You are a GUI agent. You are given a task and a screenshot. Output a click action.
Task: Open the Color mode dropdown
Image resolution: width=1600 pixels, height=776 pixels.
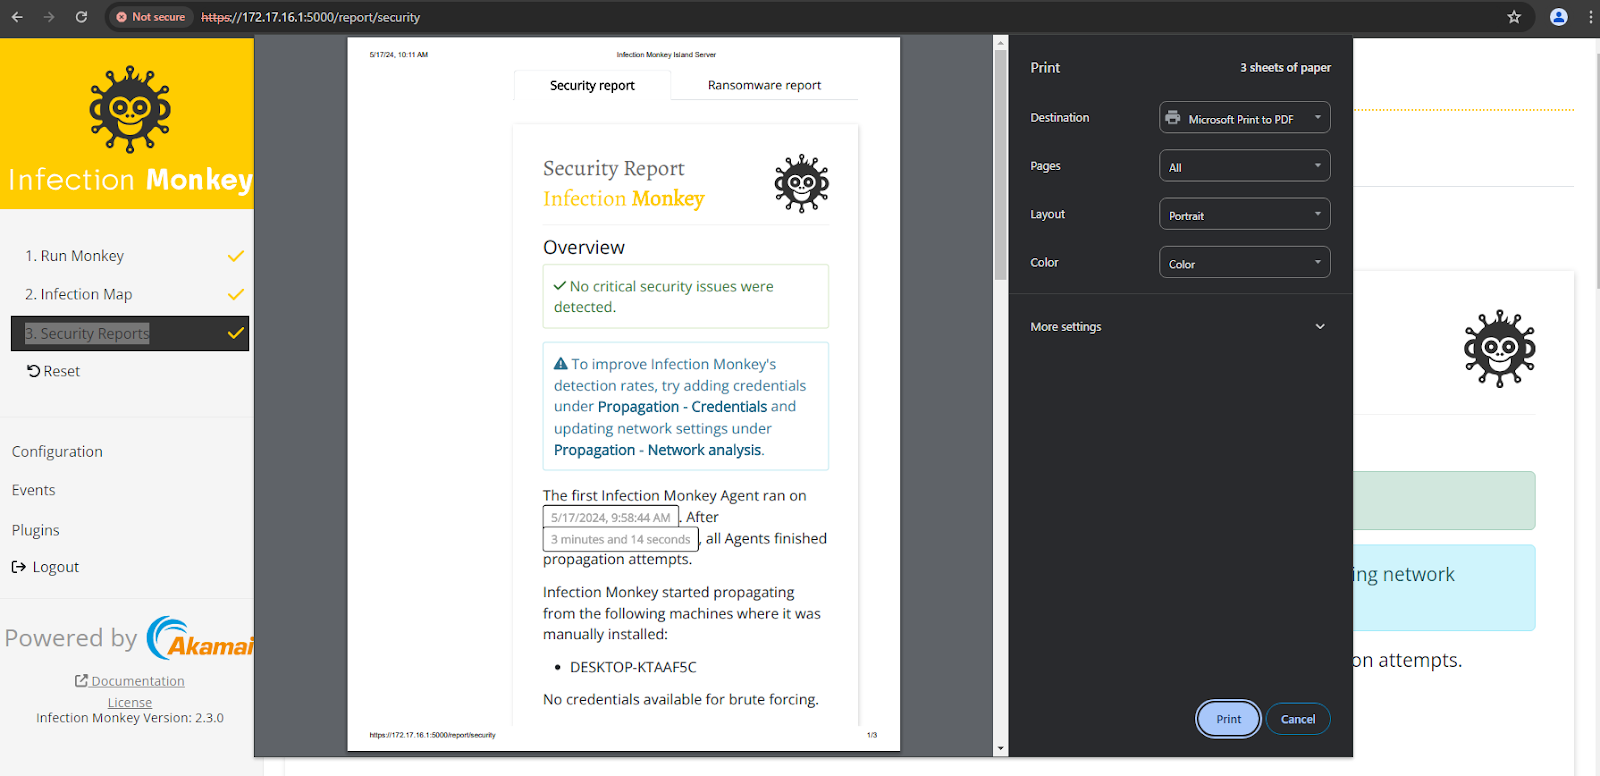[x=1244, y=262]
